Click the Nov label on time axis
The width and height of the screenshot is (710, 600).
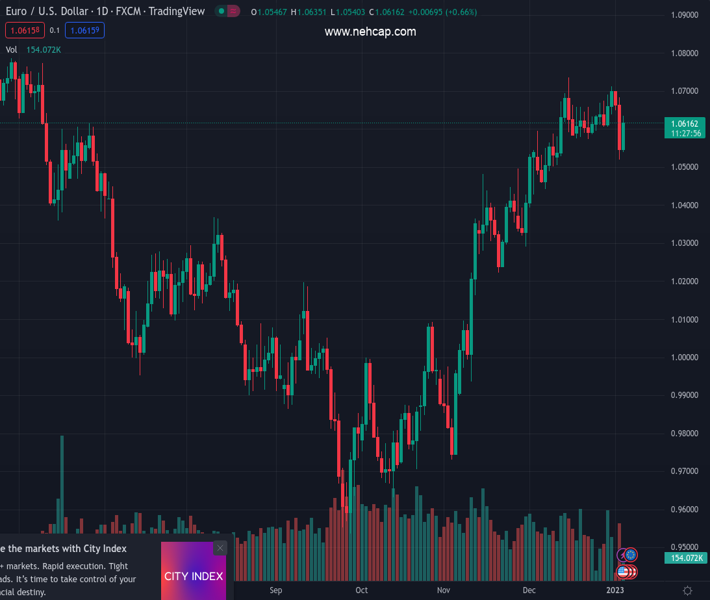(x=443, y=590)
